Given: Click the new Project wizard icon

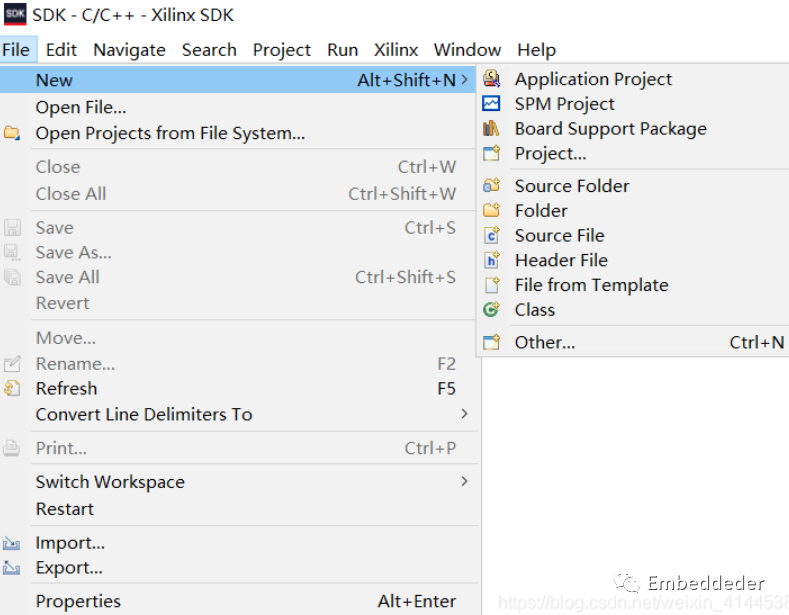Looking at the screenshot, I should [491, 153].
